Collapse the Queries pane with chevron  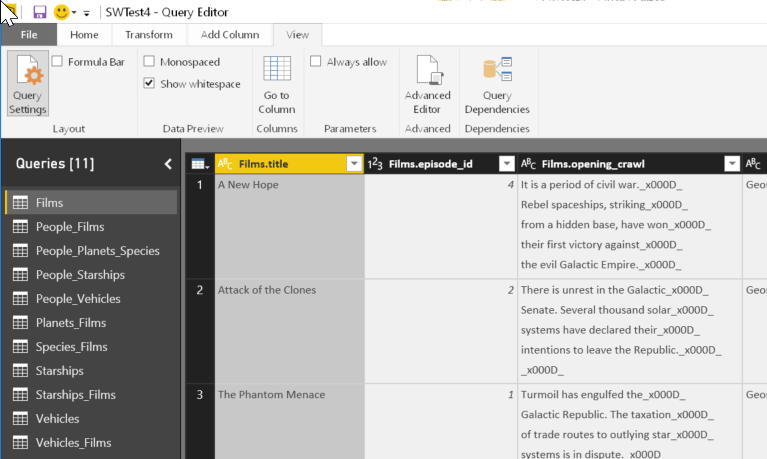168,164
